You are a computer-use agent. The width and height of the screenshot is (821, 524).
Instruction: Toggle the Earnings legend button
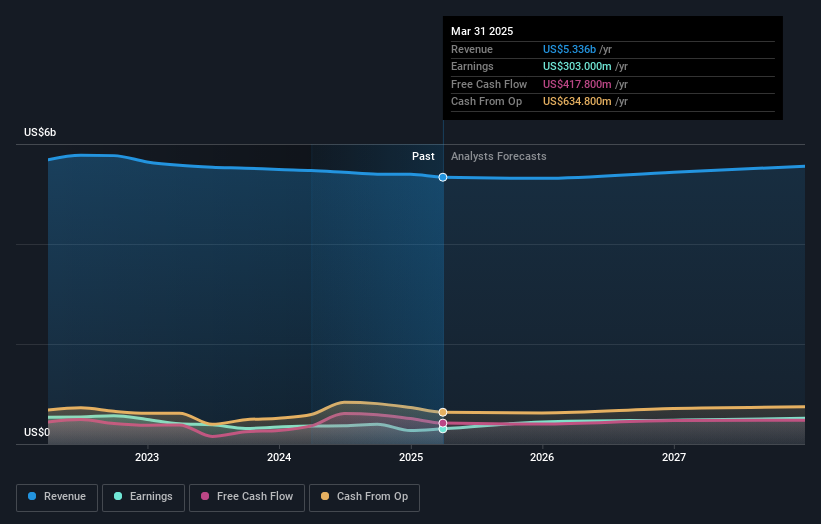pos(143,497)
